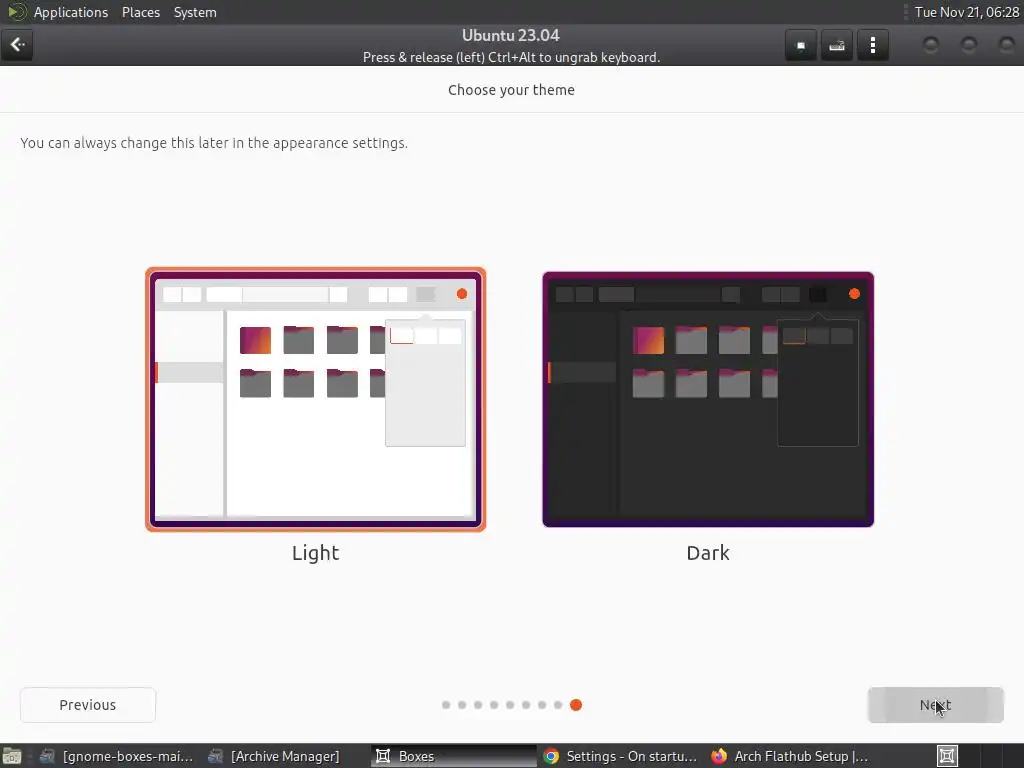
Task: Click the Applications menu logo icon
Action: point(16,12)
